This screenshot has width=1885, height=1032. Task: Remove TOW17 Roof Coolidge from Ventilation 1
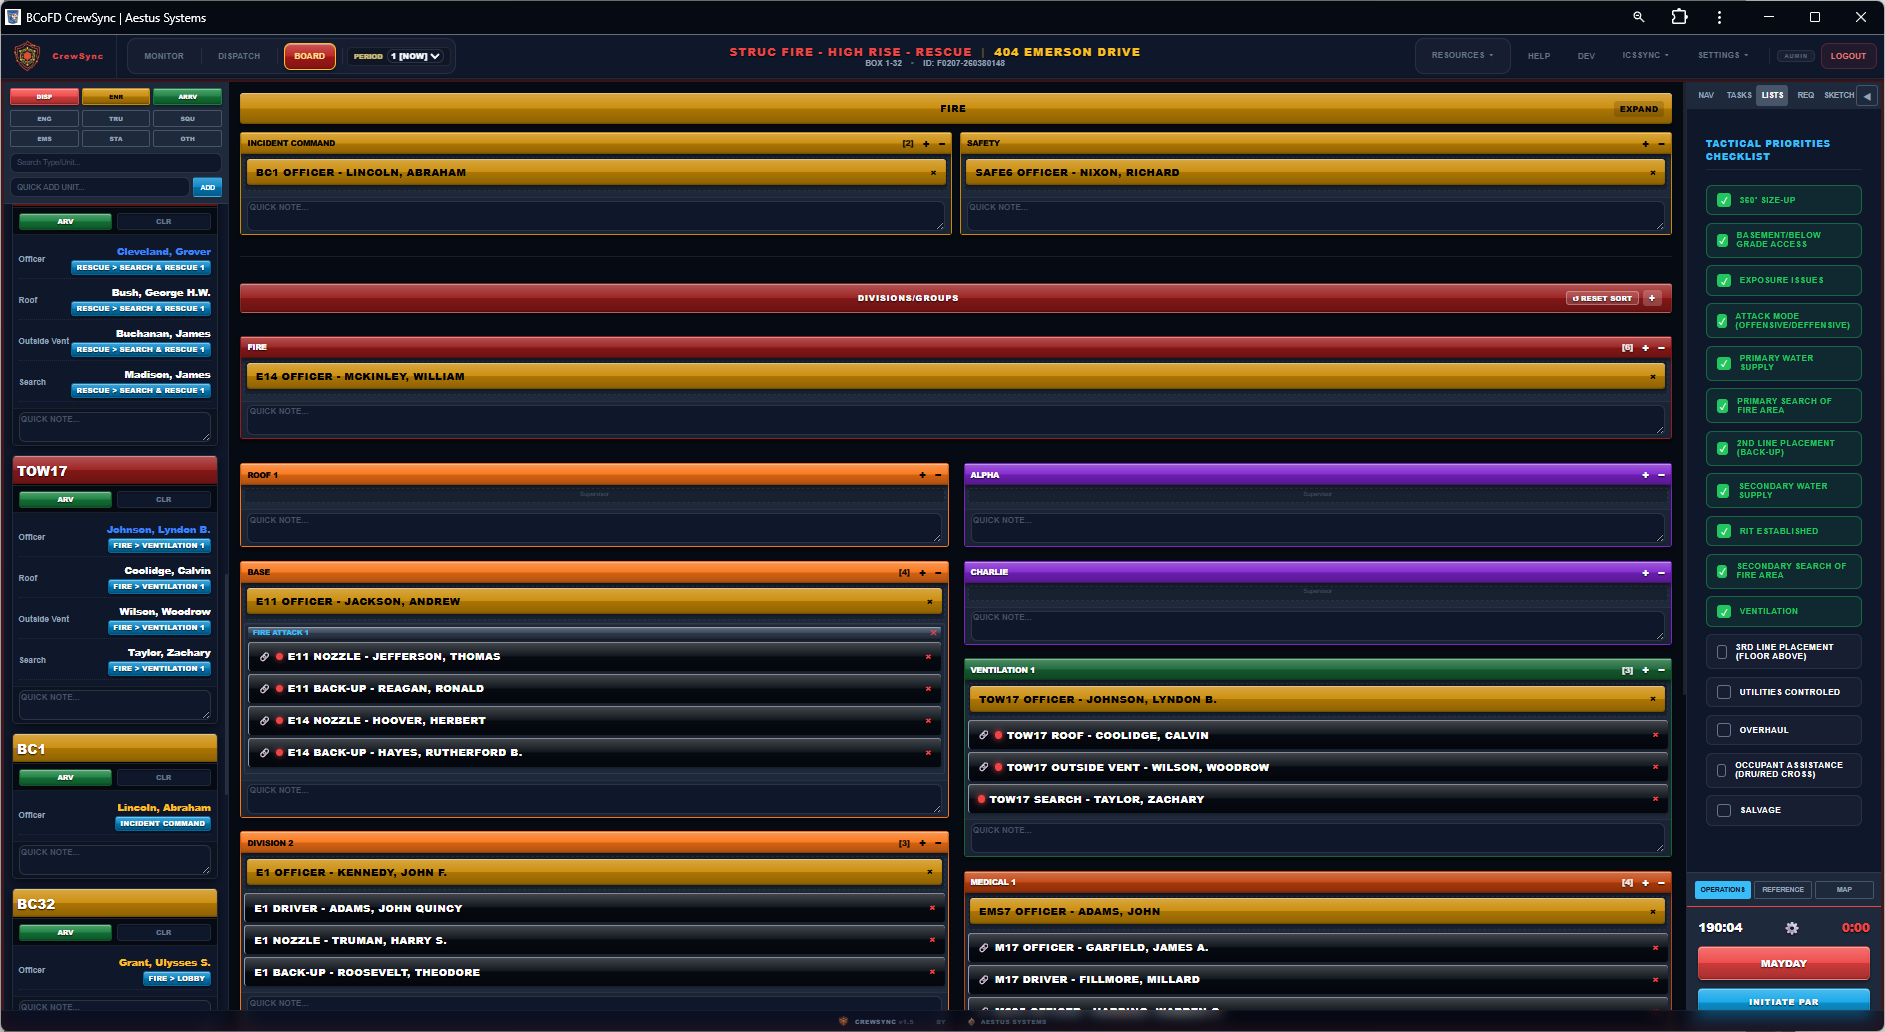click(1655, 735)
